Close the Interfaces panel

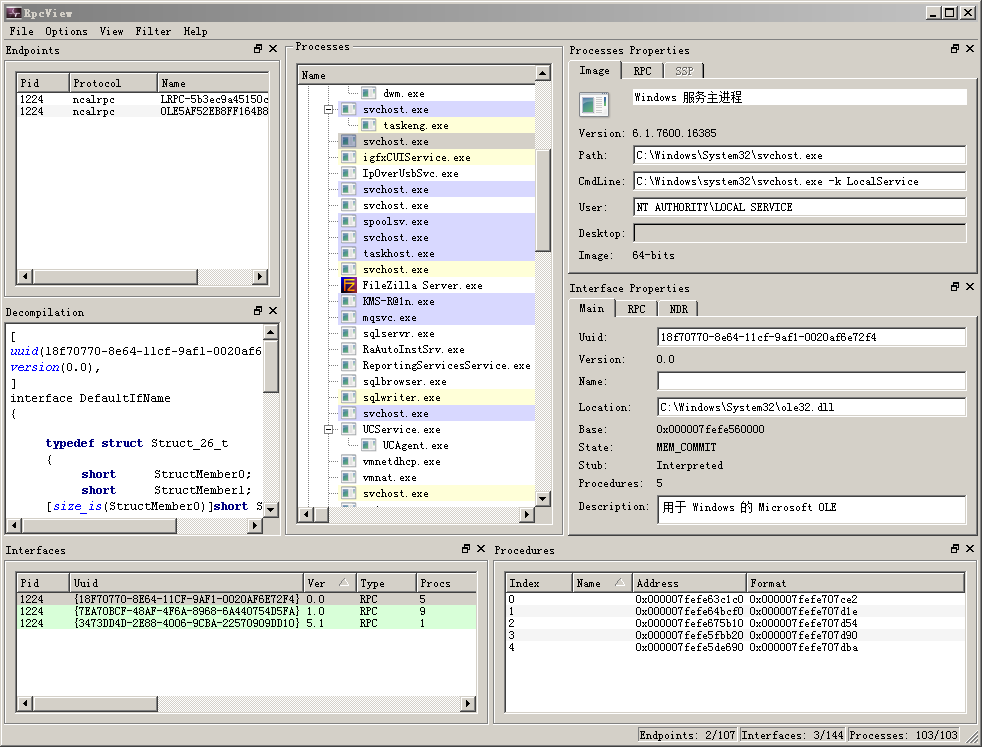tap(481, 549)
